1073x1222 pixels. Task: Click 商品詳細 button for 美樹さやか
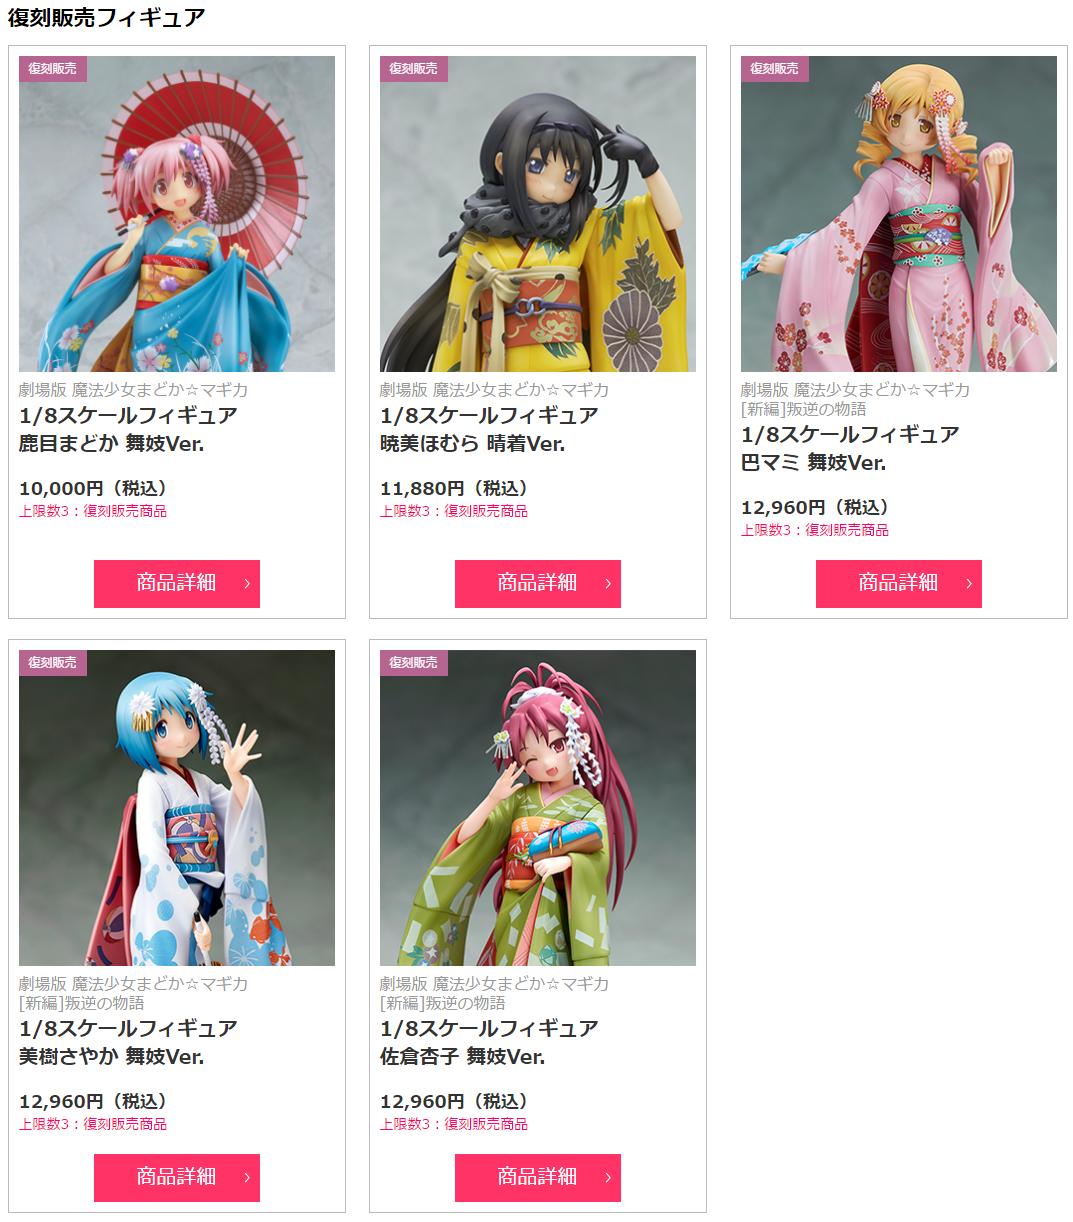(177, 1178)
